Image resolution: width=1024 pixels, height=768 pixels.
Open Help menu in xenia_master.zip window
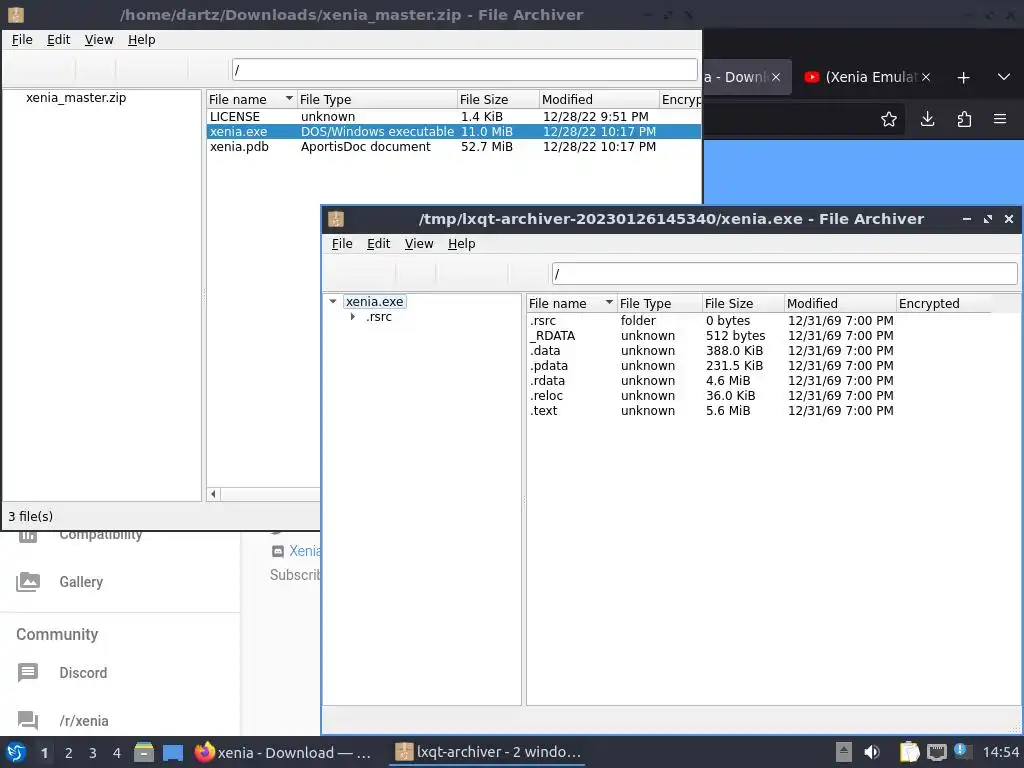pos(141,40)
